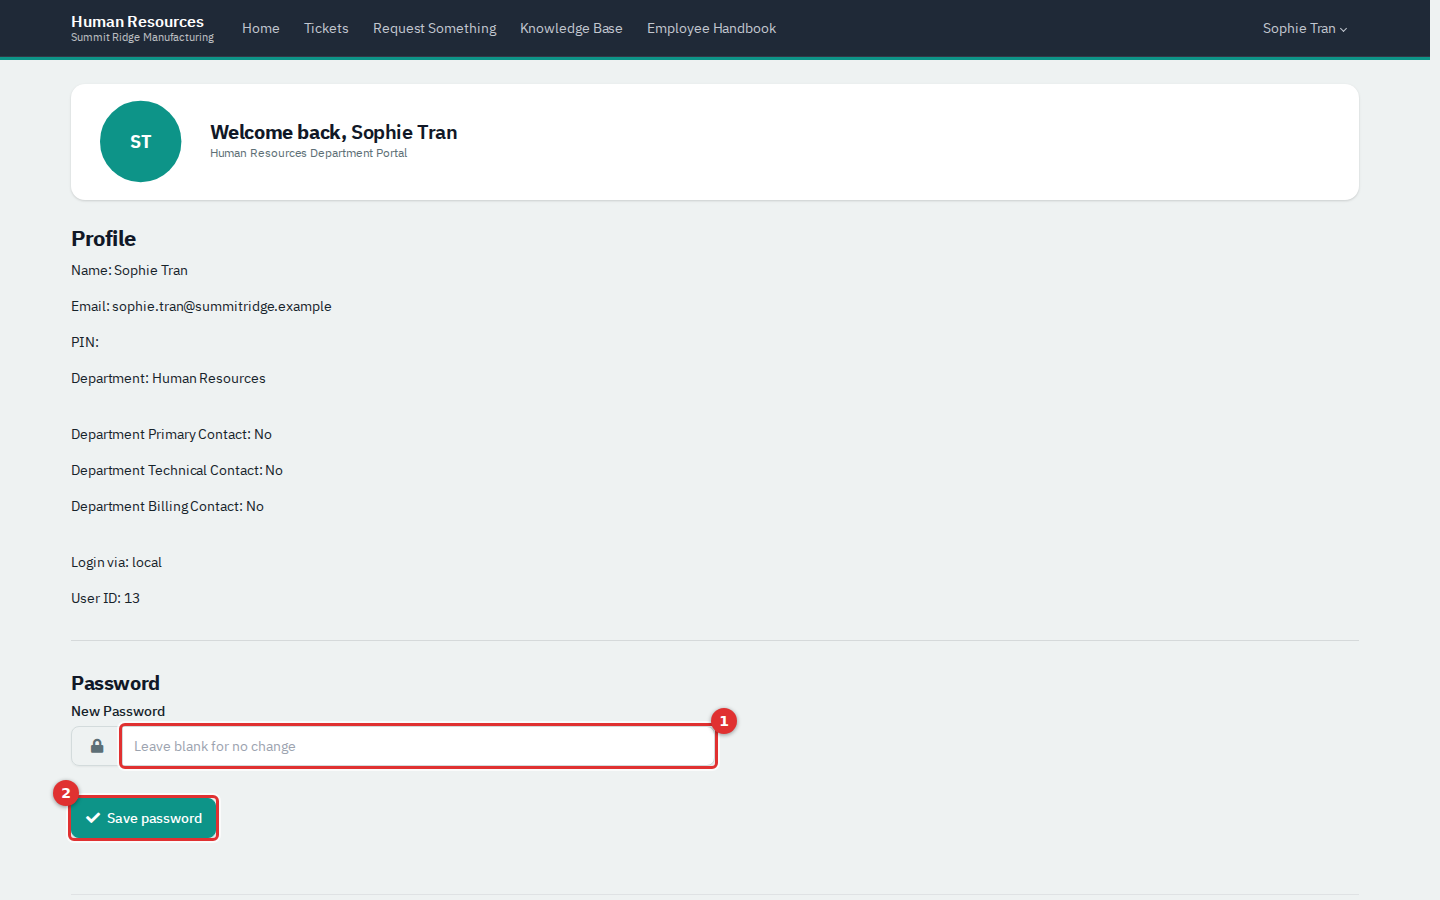Click 'Department Primary Contact: No' text
The height and width of the screenshot is (900, 1440).
(x=171, y=434)
